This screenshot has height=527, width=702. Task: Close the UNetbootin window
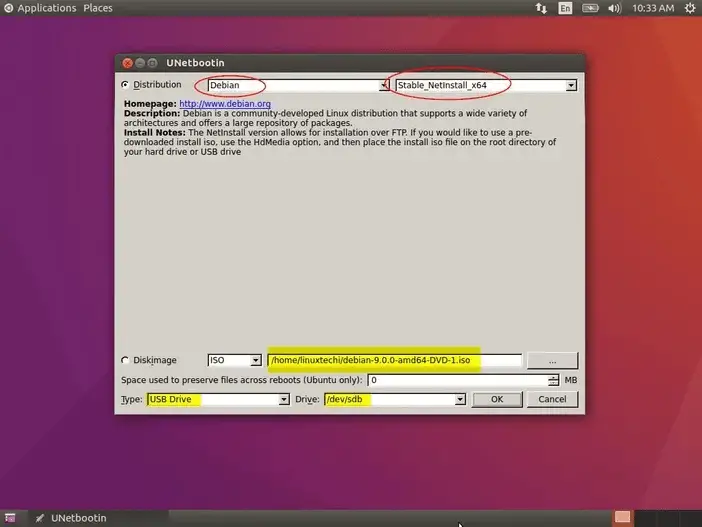[x=128, y=63]
